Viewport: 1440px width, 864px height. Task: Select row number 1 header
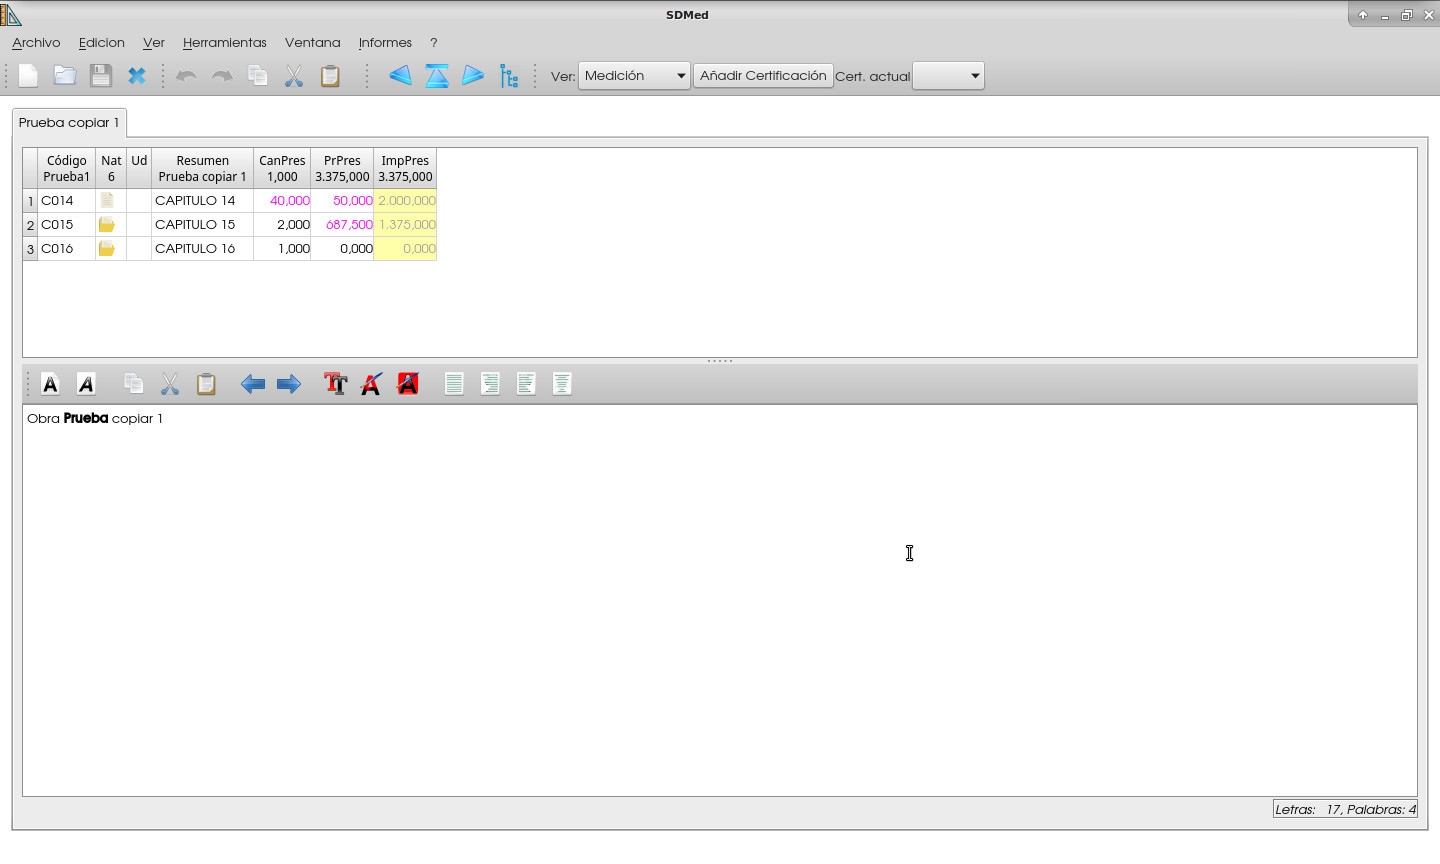(30, 201)
